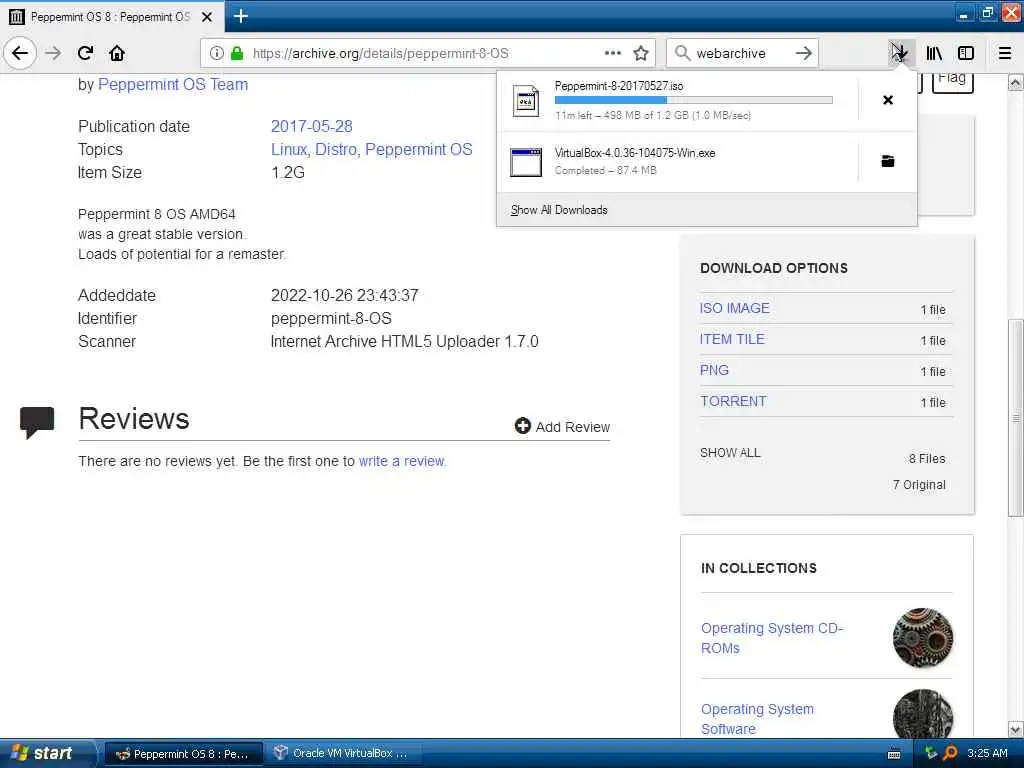Screen dimensions: 1024x768
Task: Click the orange magnifier tray icon
Action: (x=950, y=754)
